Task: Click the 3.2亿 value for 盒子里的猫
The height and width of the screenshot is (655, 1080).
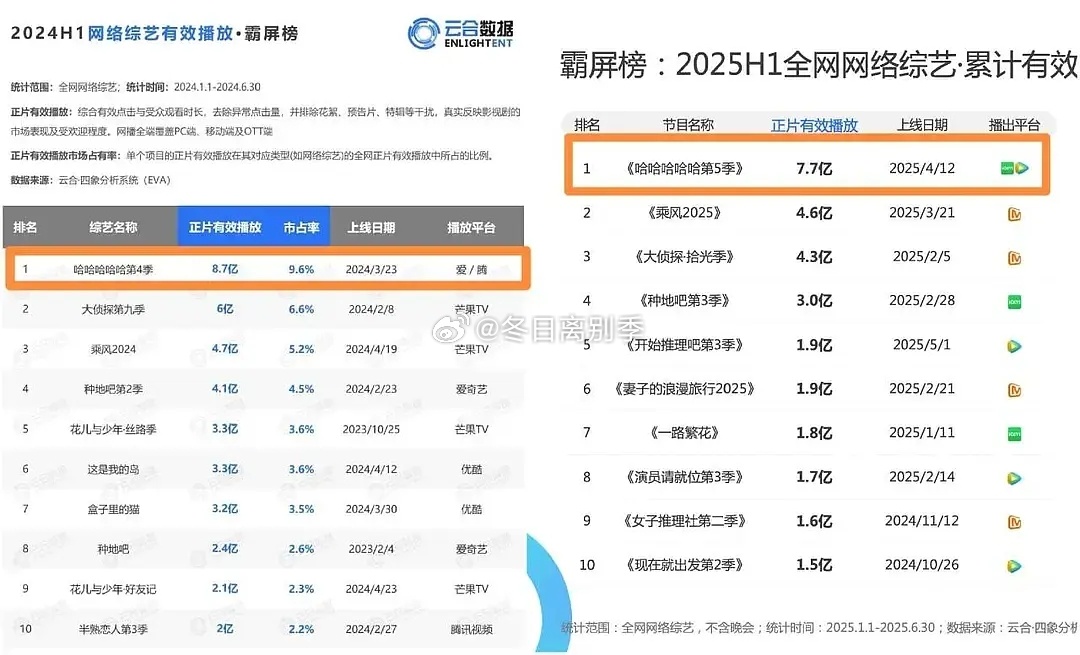Action: point(225,508)
